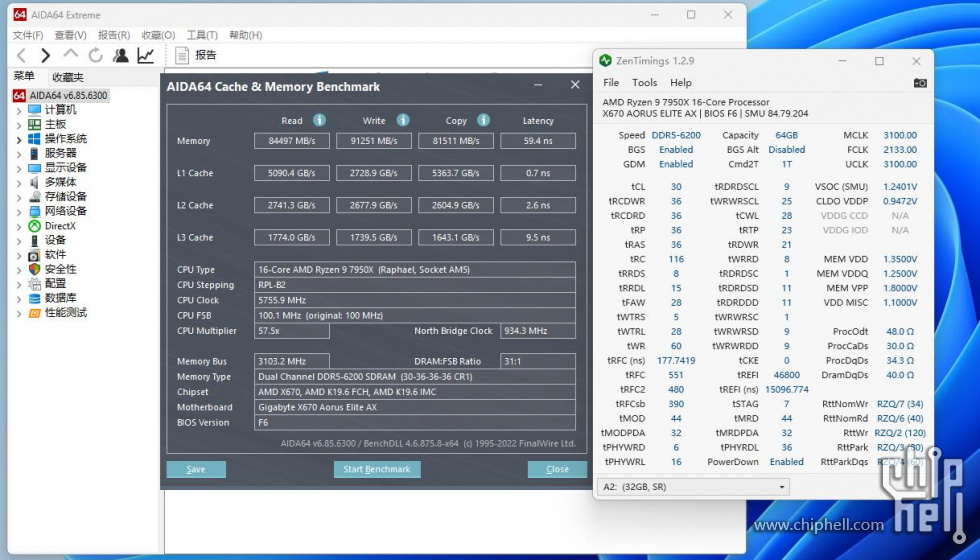Open the 文件(F) menu in AIDA64

tap(28, 35)
